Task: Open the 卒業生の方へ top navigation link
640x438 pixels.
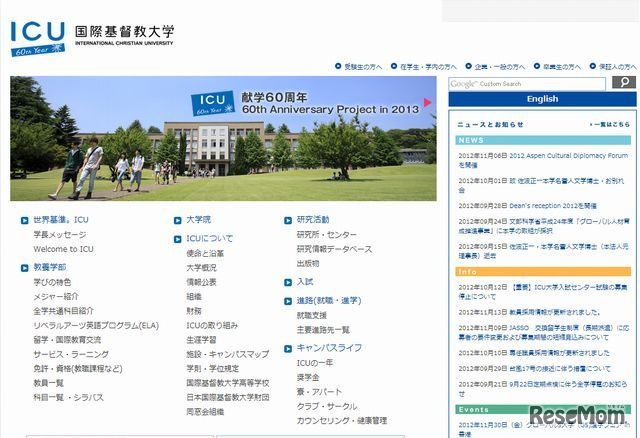Action: click(562, 67)
